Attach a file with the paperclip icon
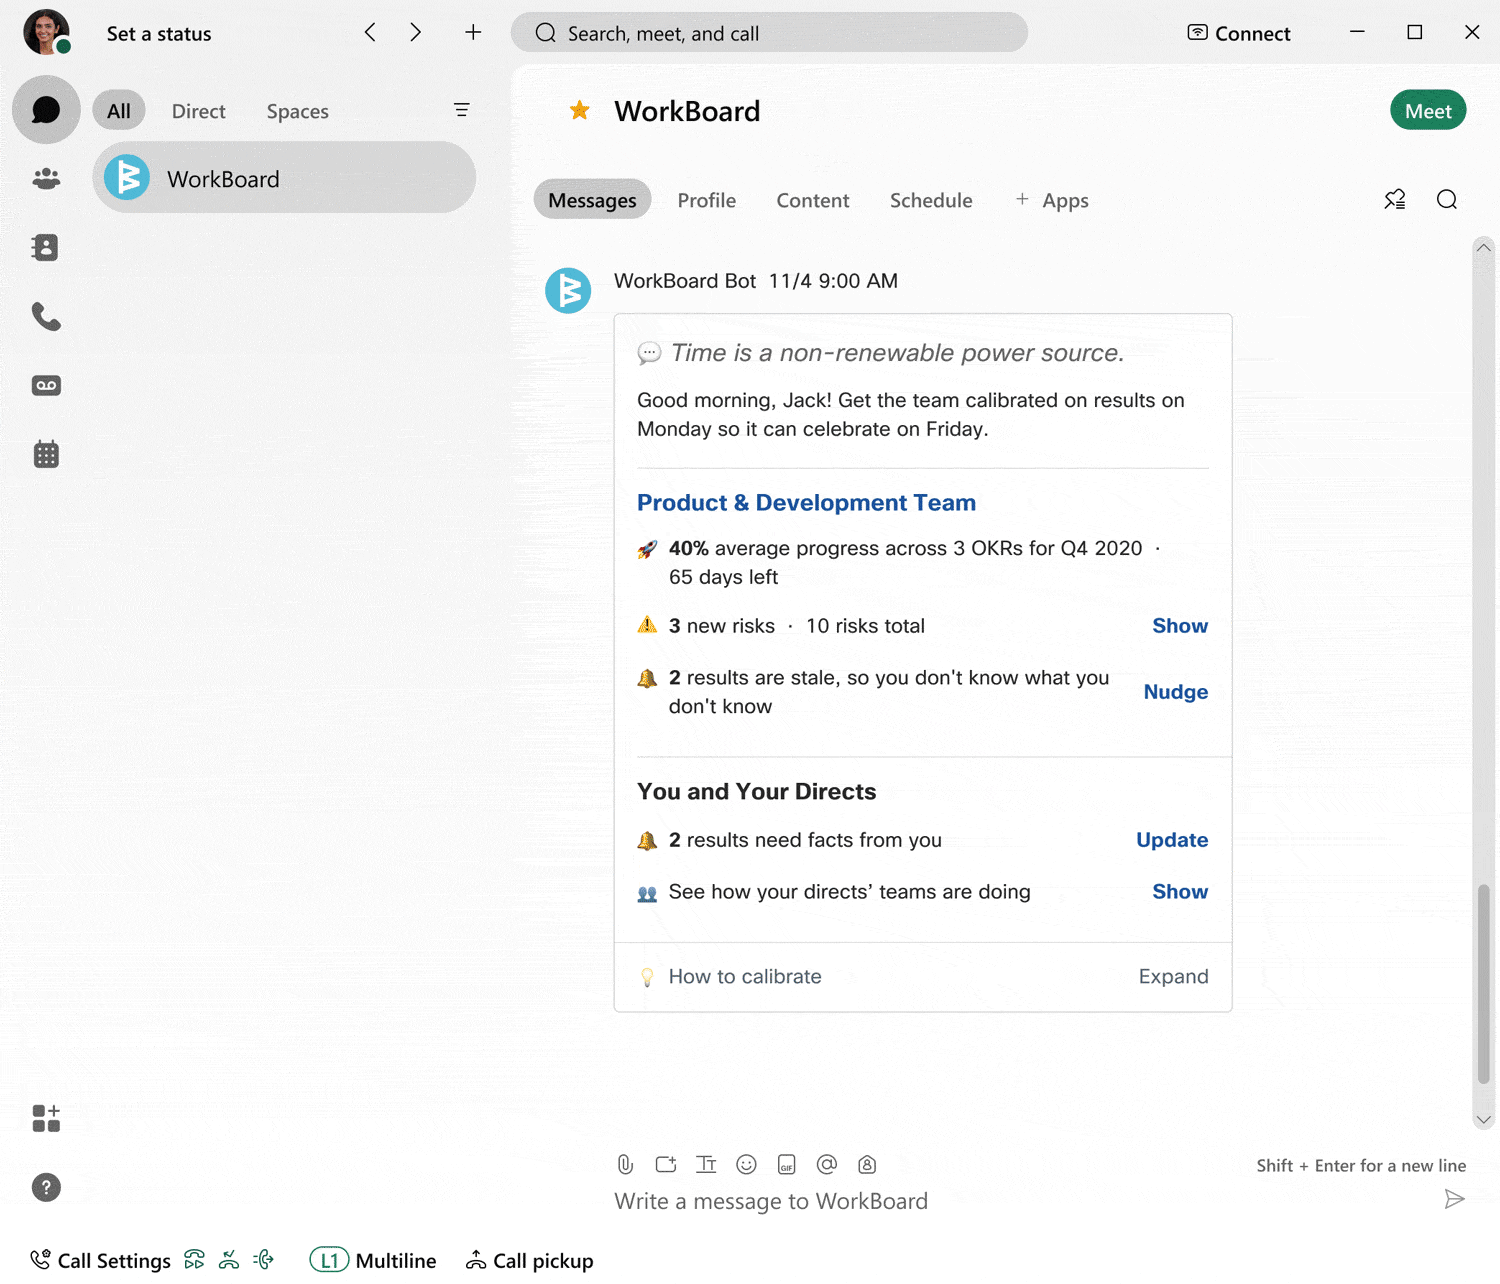Viewport: 1500px width, 1284px height. tap(625, 1164)
